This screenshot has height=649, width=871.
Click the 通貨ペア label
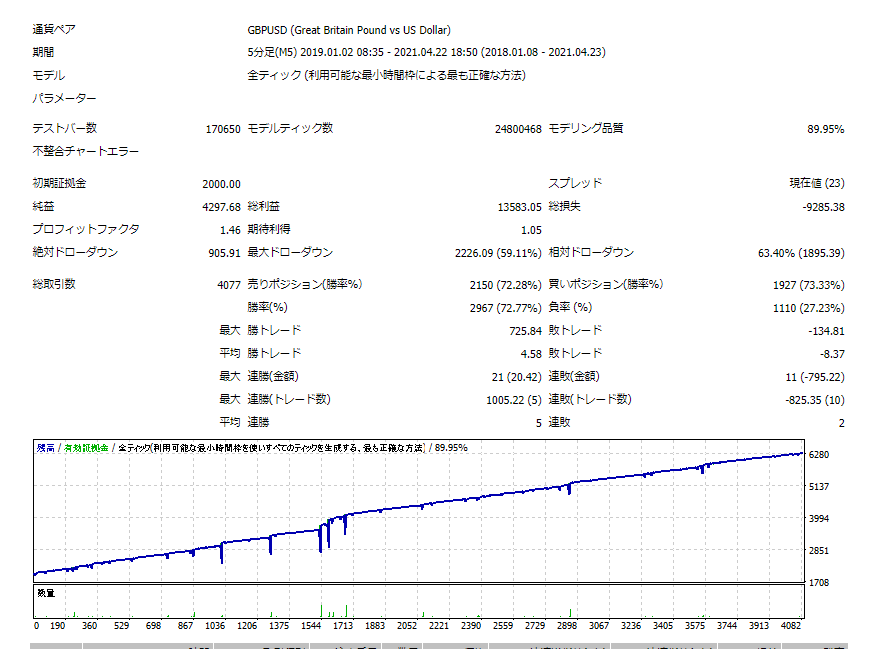point(56,30)
